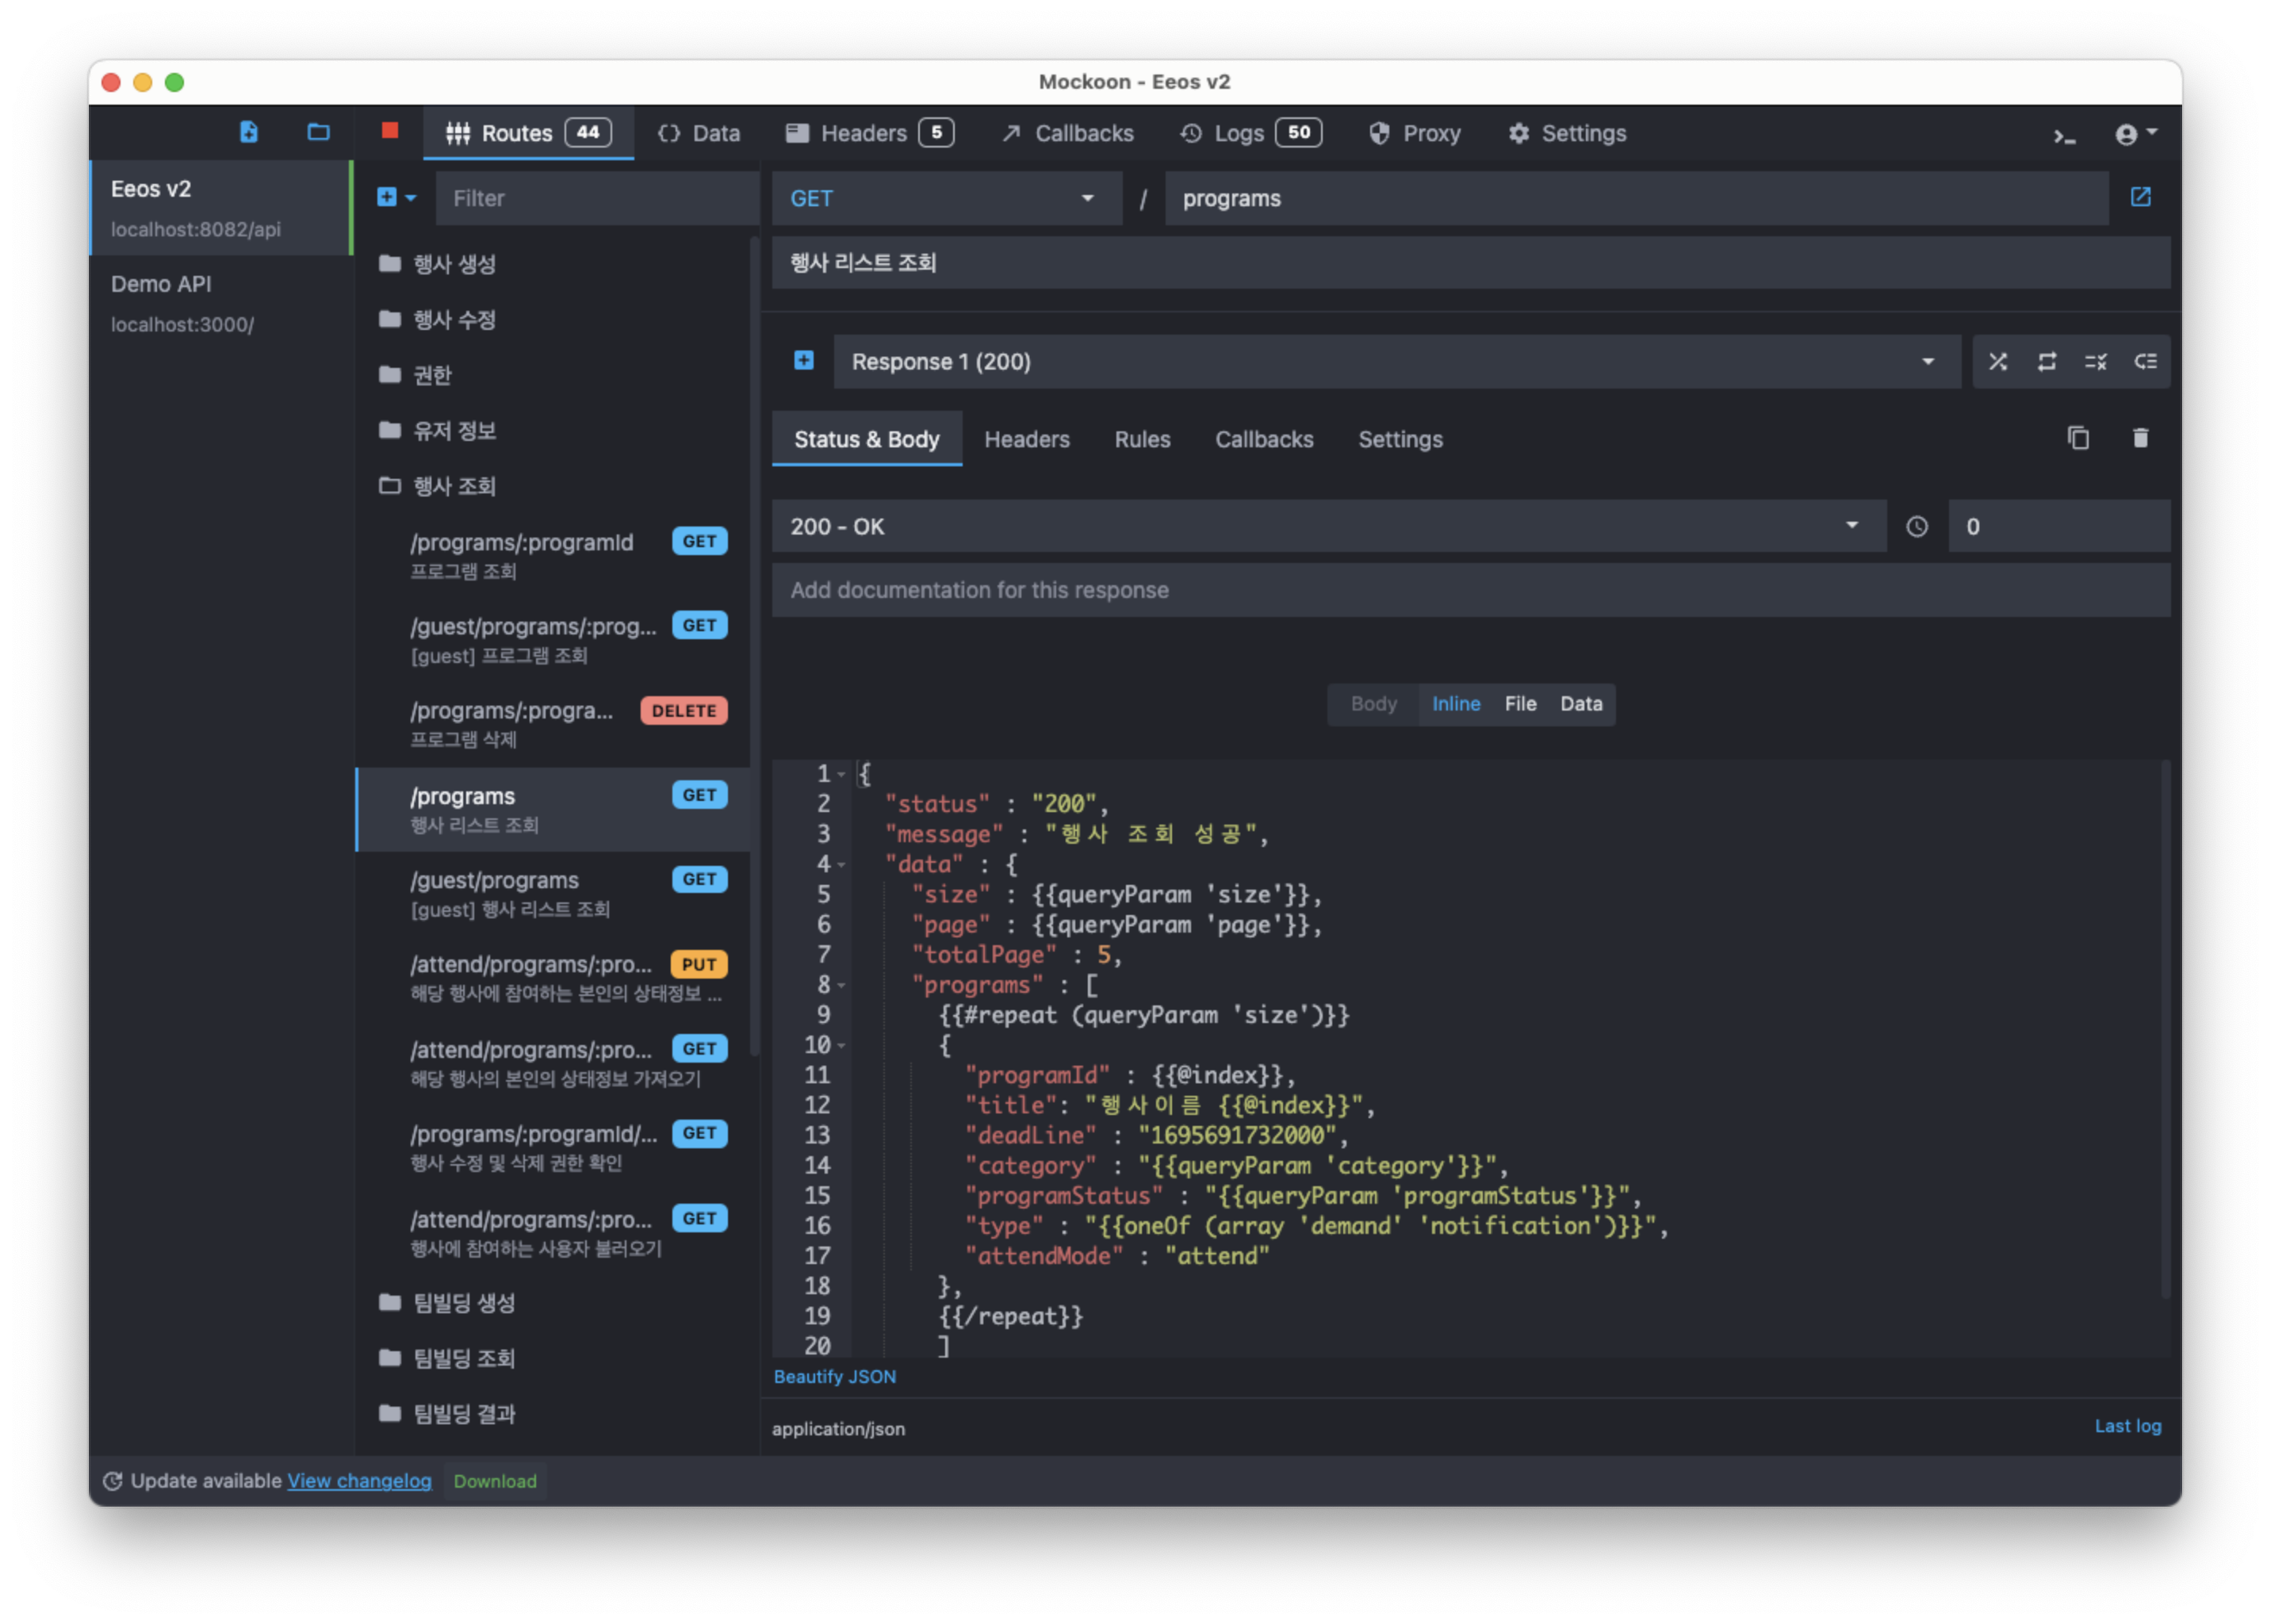Open the command palette terminal icon
The width and height of the screenshot is (2271, 1624).
coord(2064,136)
